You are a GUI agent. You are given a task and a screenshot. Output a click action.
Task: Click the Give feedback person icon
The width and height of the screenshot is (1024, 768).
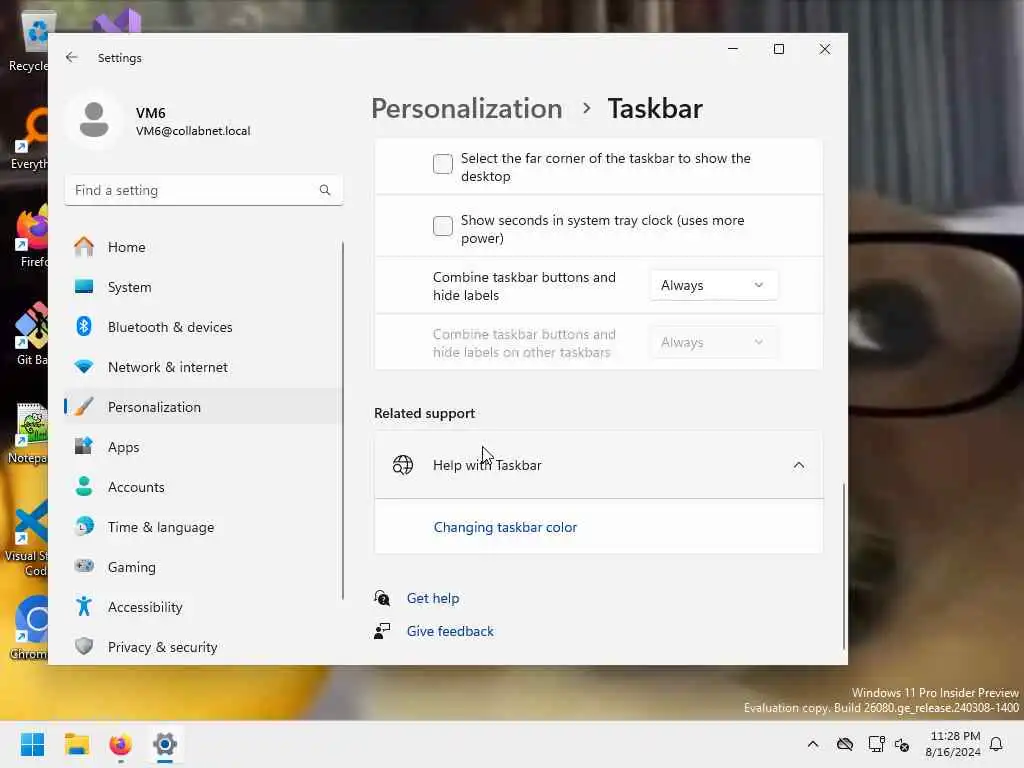tap(382, 632)
